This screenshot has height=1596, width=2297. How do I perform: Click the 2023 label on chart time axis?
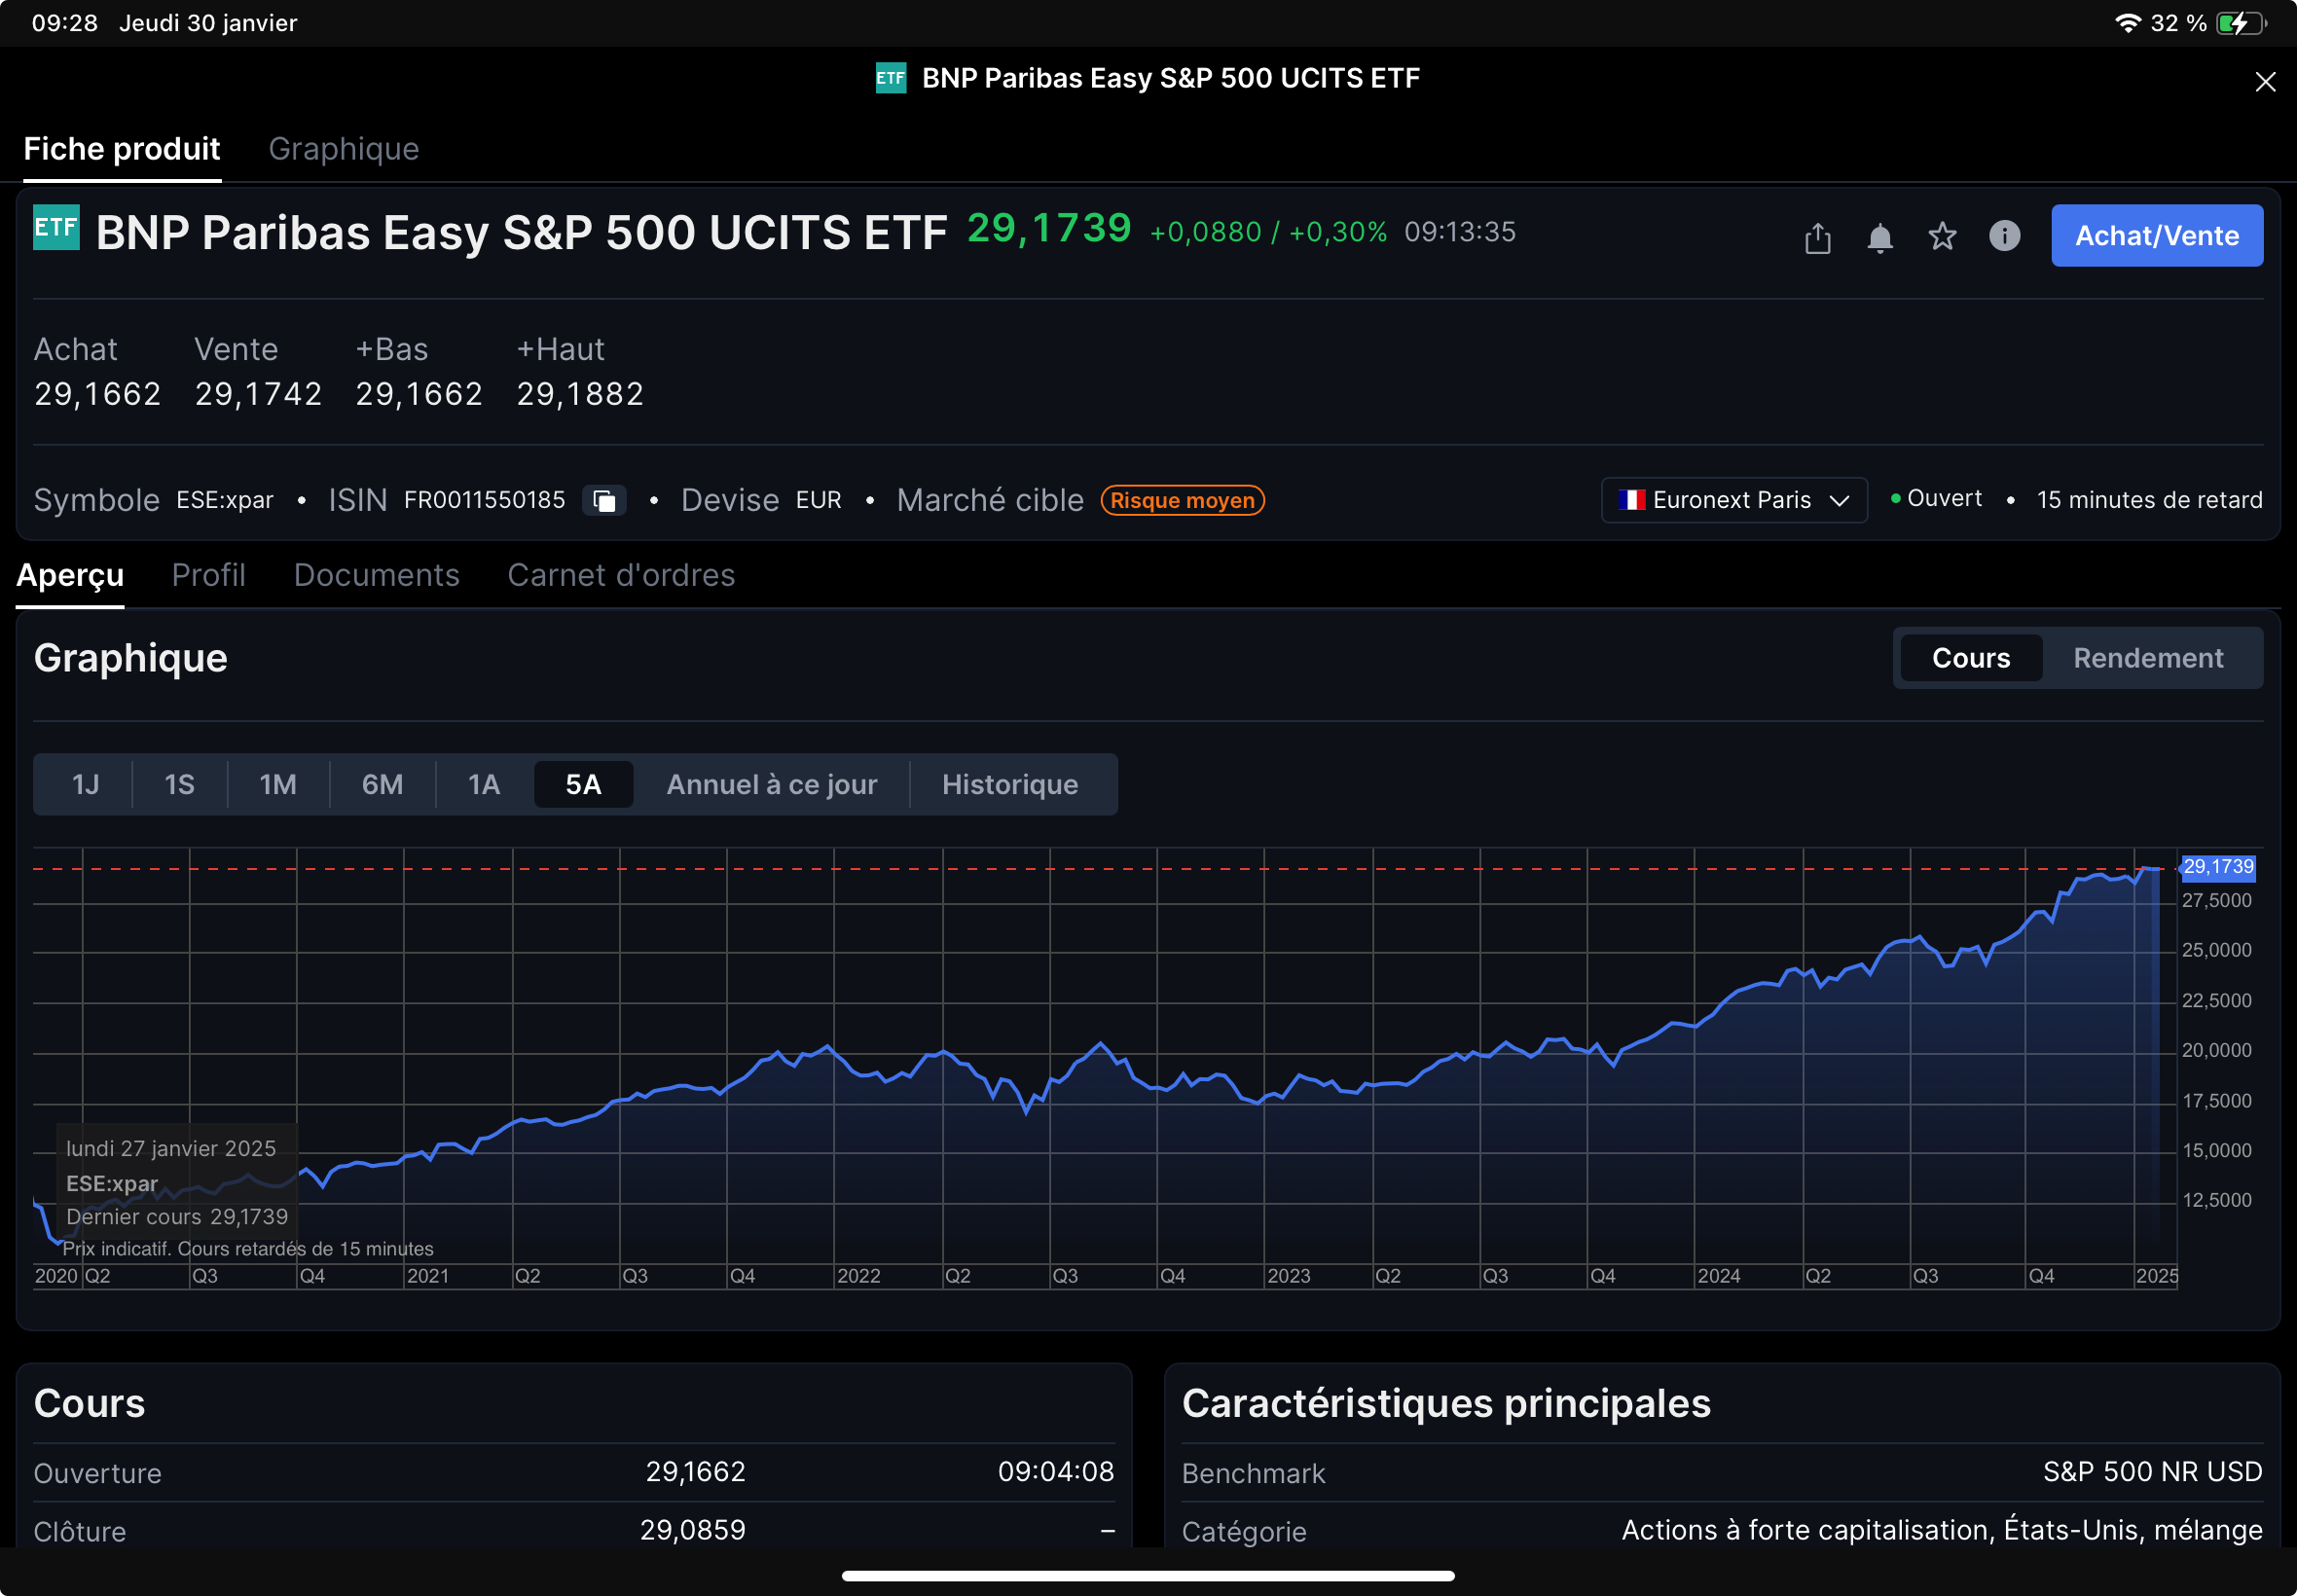[1288, 1276]
